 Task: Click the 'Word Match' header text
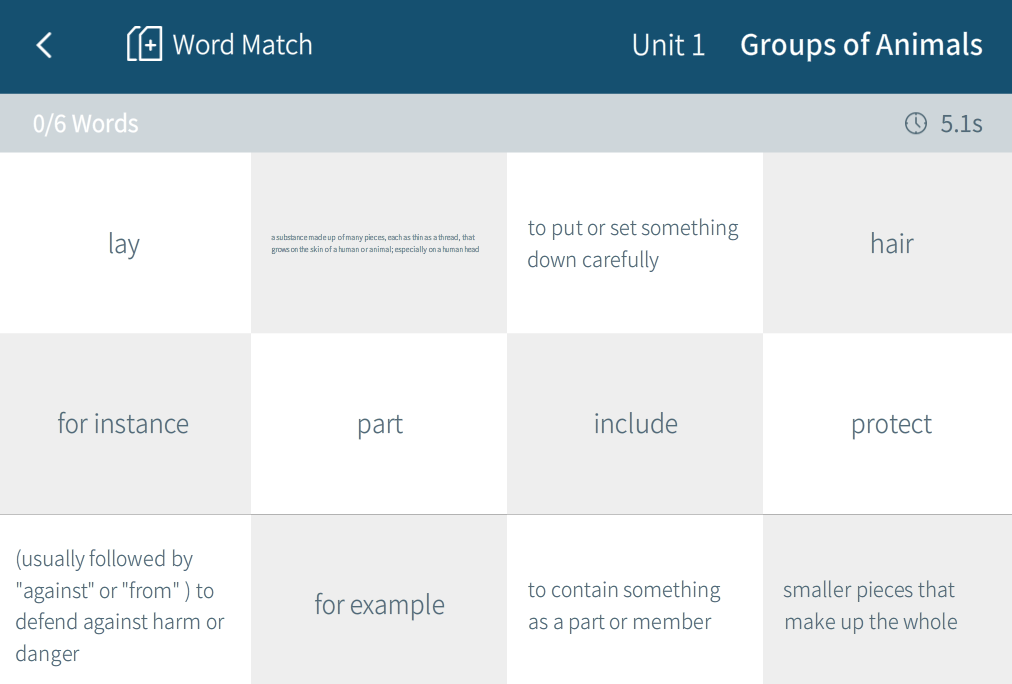click(242, 45)
